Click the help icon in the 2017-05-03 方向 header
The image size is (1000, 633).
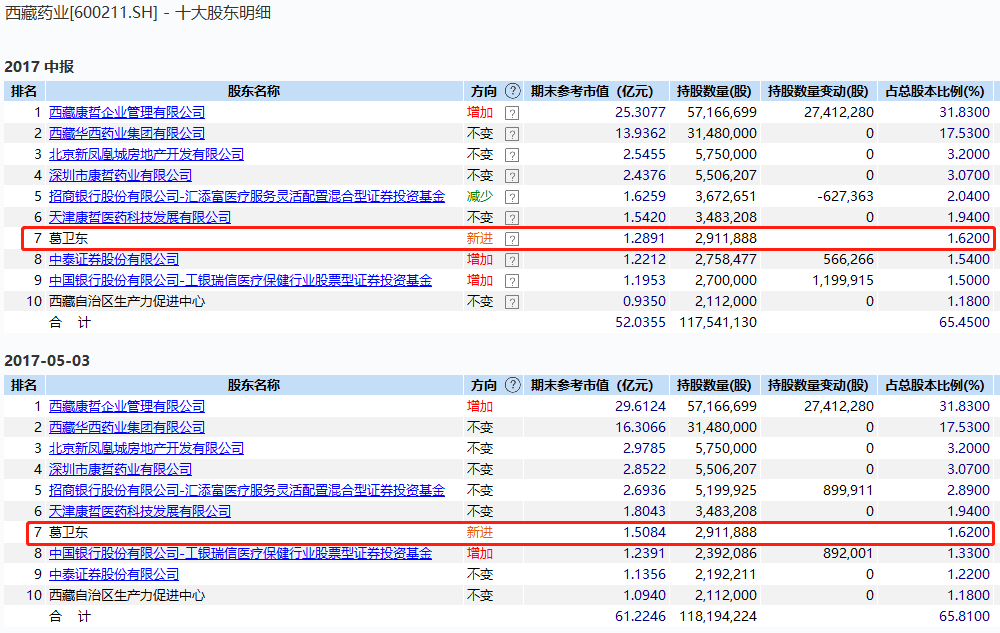coord(513,385)
